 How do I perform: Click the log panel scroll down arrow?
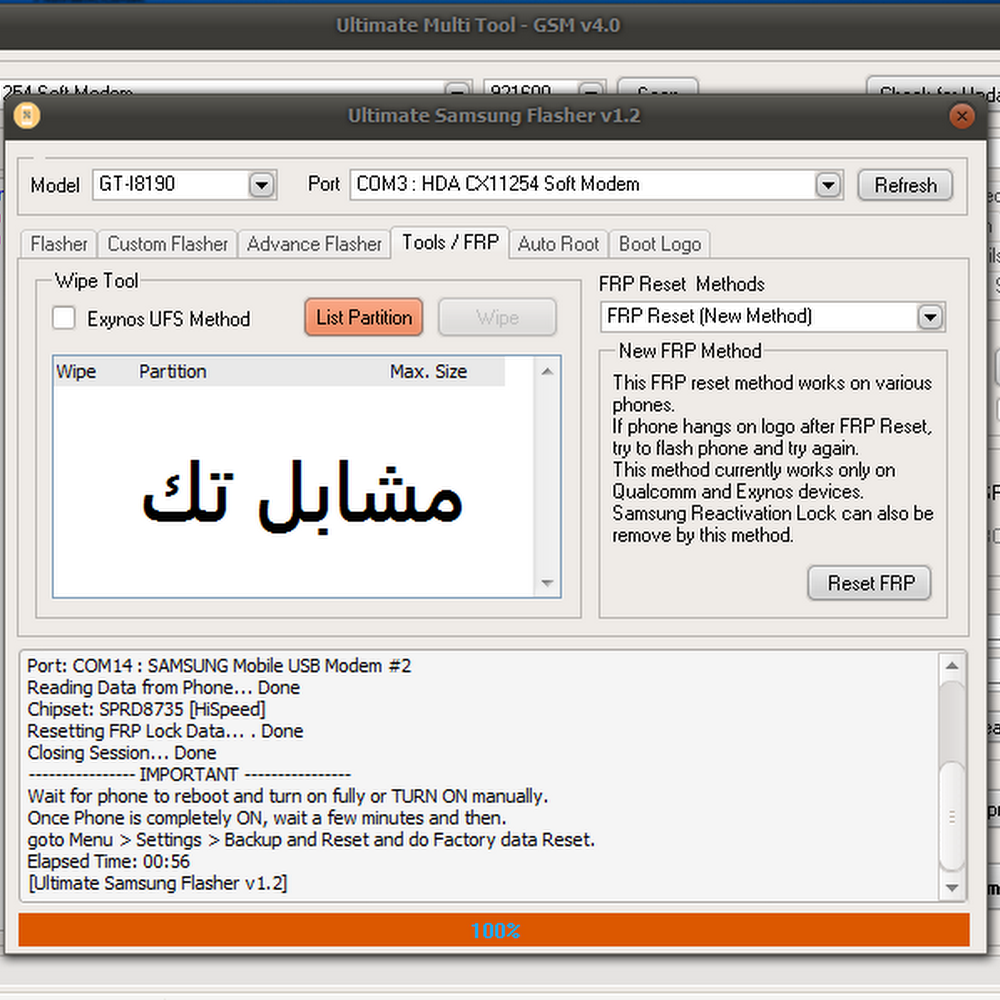coord(952,887)
